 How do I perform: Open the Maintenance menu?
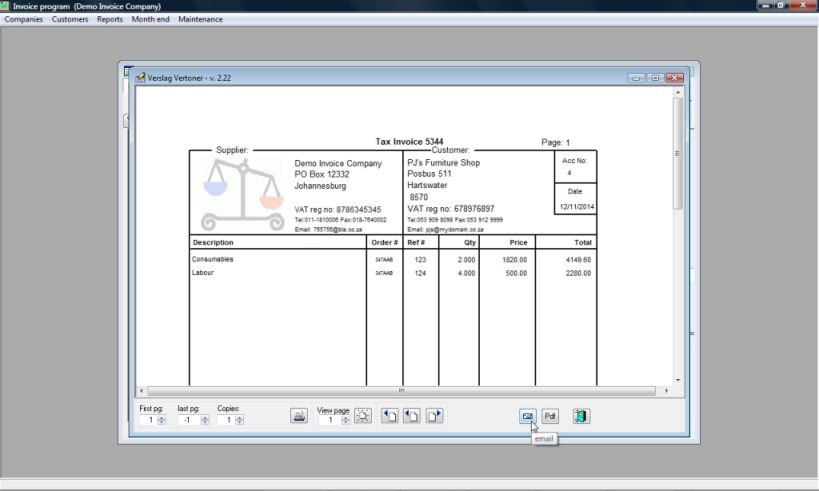pos(200,20)
